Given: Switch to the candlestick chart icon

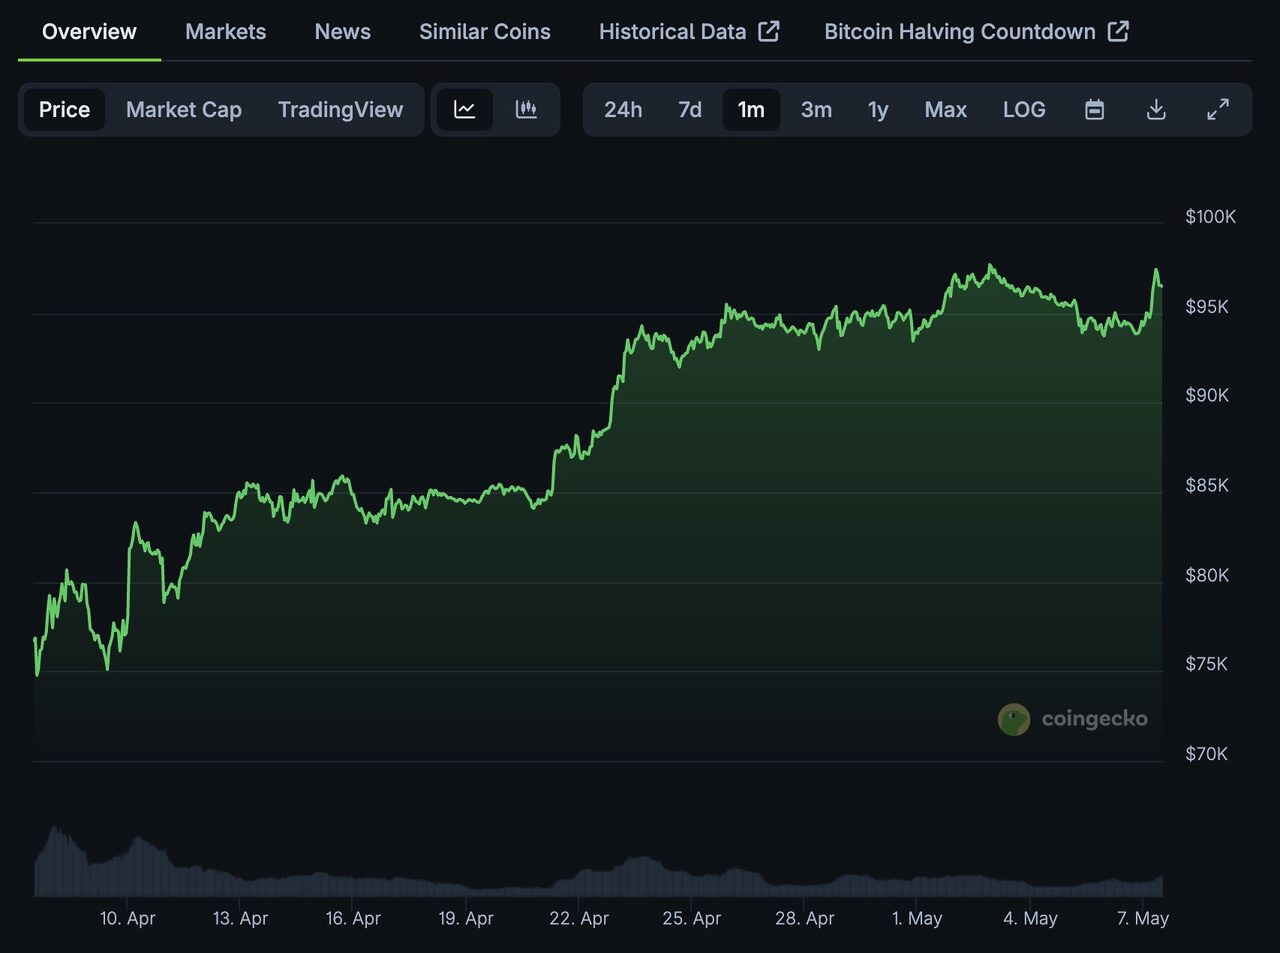Looking at the screenshot, I should click(526, 110).
